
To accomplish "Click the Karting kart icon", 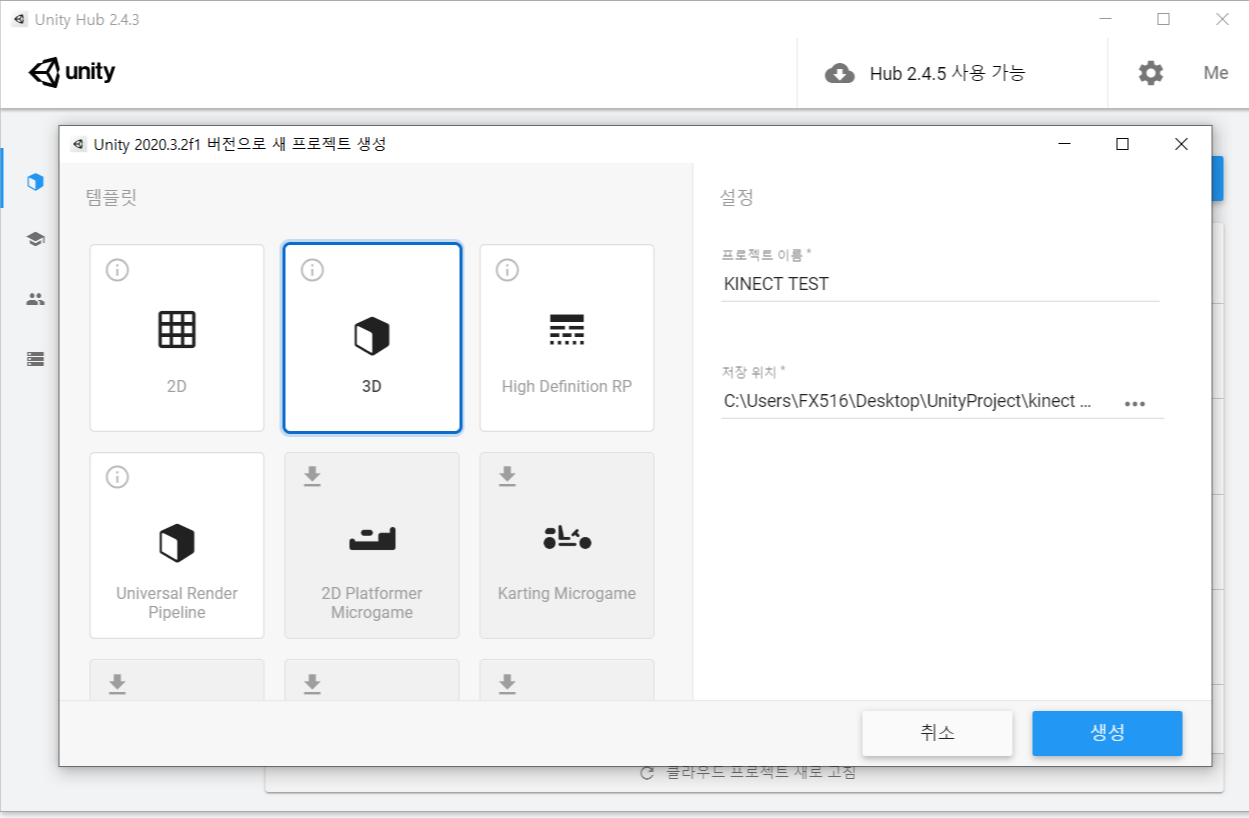I will (567, 537).
